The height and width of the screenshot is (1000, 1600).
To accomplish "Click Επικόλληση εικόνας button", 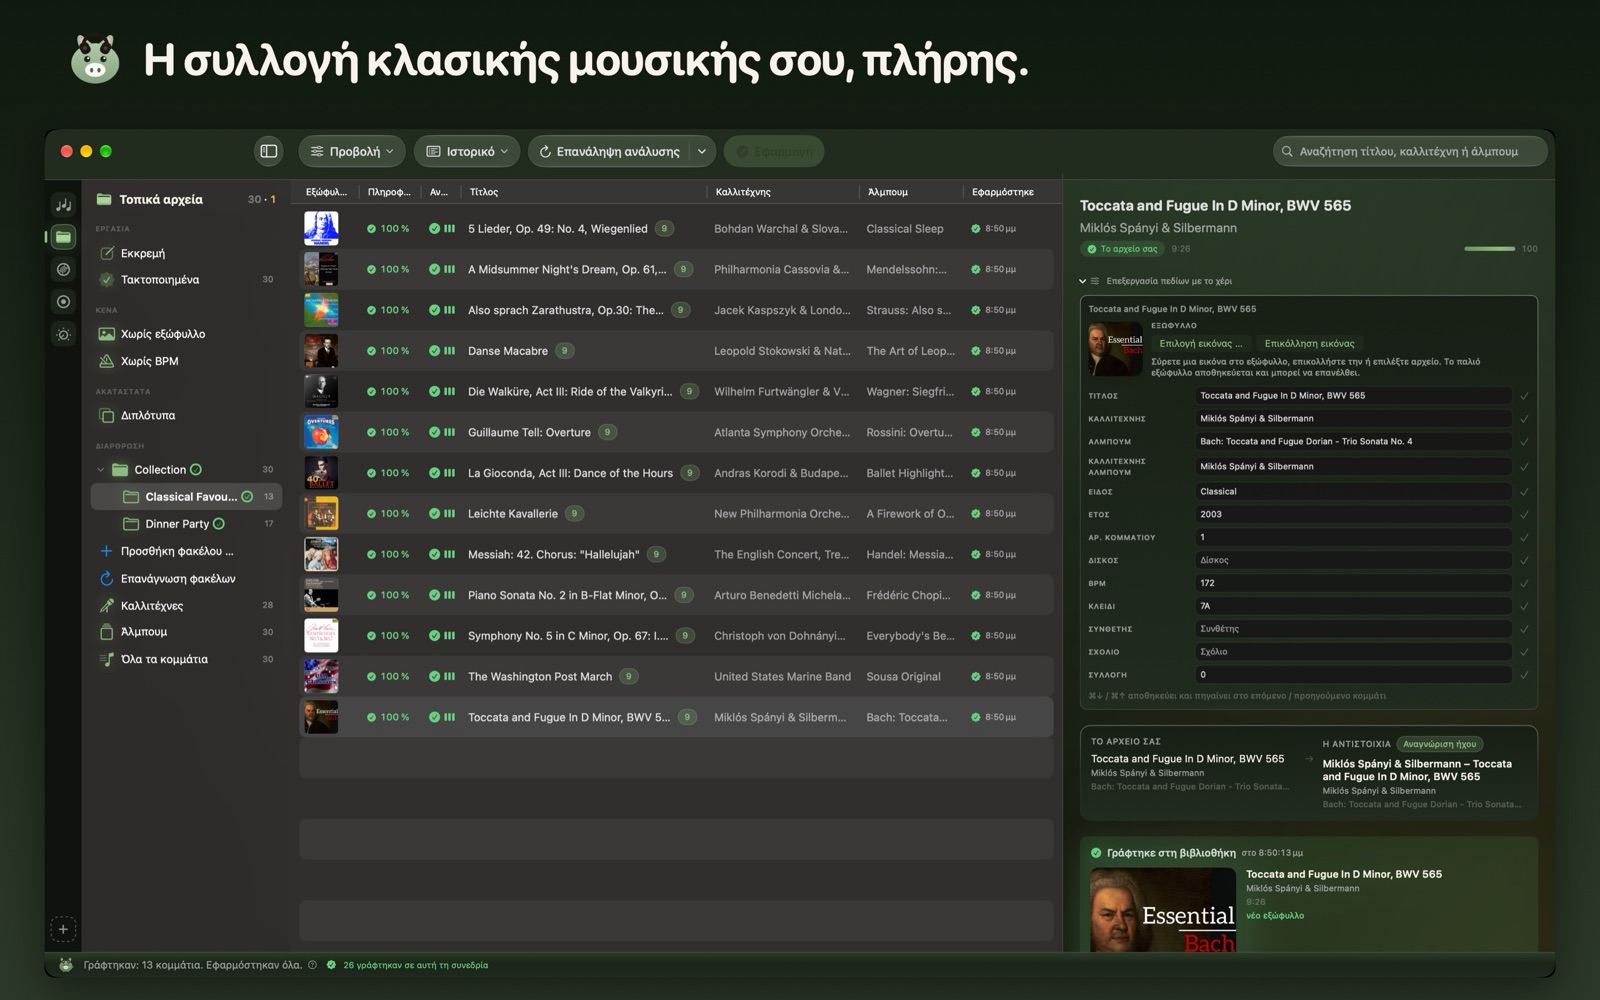I will click(1309, 343).
